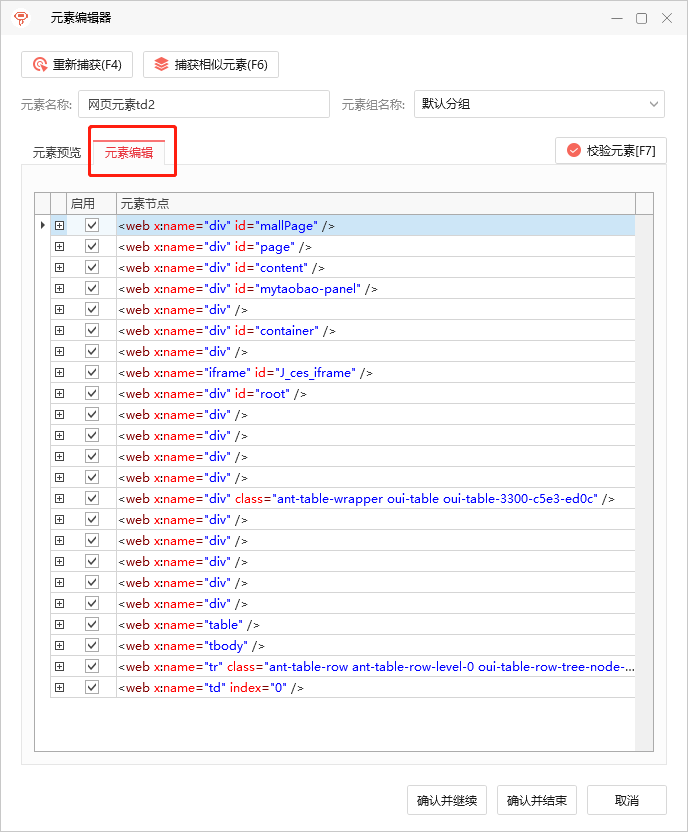
Task: Uncheck the ant-table-wrapper node checkbox
Action: click(x=92, y=498)
